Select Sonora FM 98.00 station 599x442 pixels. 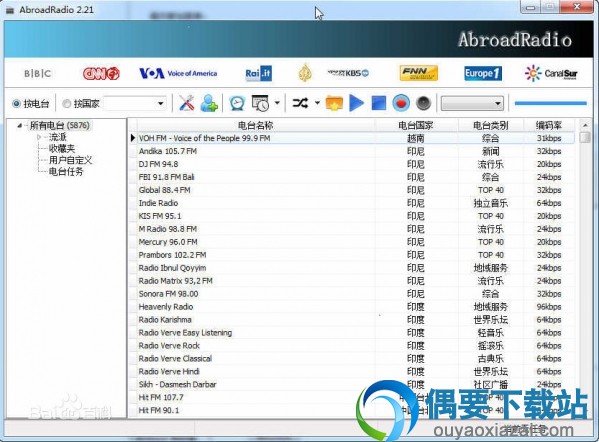pyautogui.click(x=355, y=294)
